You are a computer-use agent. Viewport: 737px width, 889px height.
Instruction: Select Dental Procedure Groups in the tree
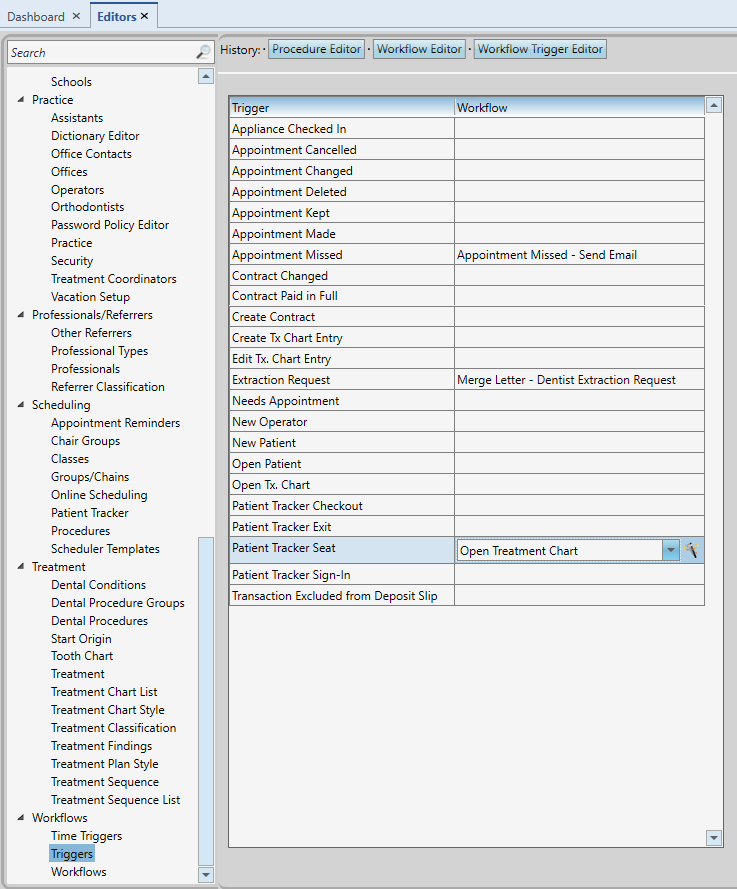point(117,603)
